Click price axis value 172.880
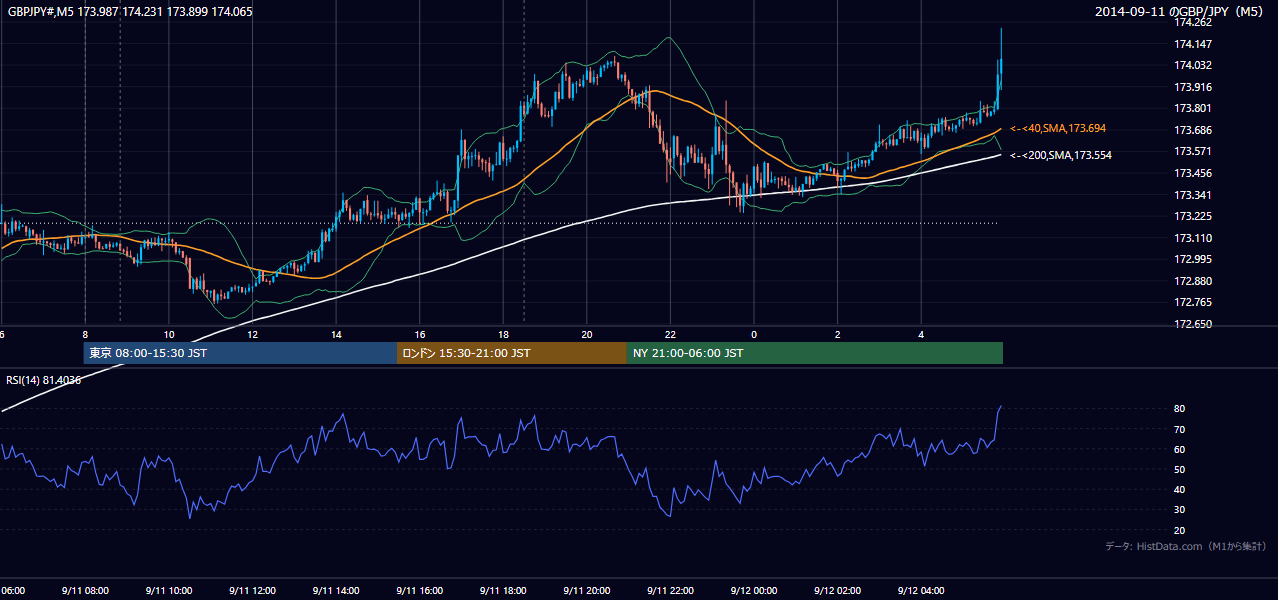 tap(1192, 281)
